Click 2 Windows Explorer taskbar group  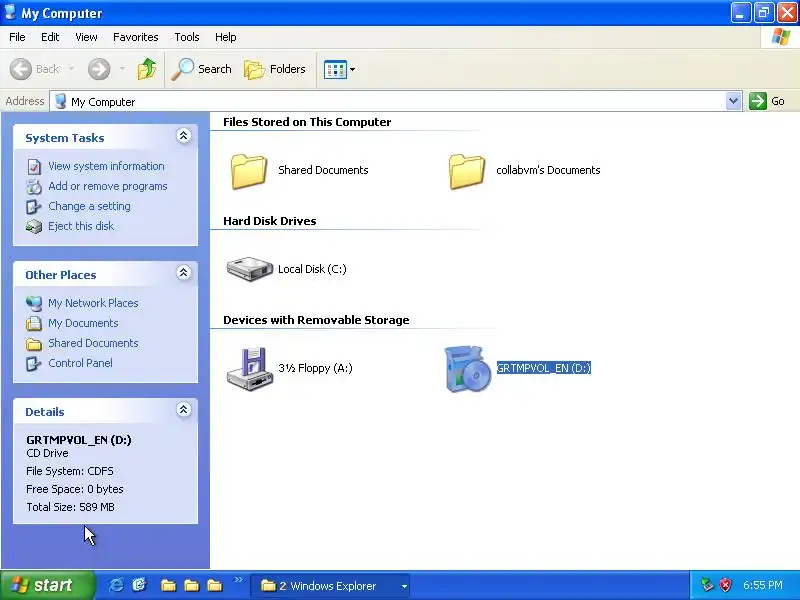pyautogui.click(x=332, y=586)
